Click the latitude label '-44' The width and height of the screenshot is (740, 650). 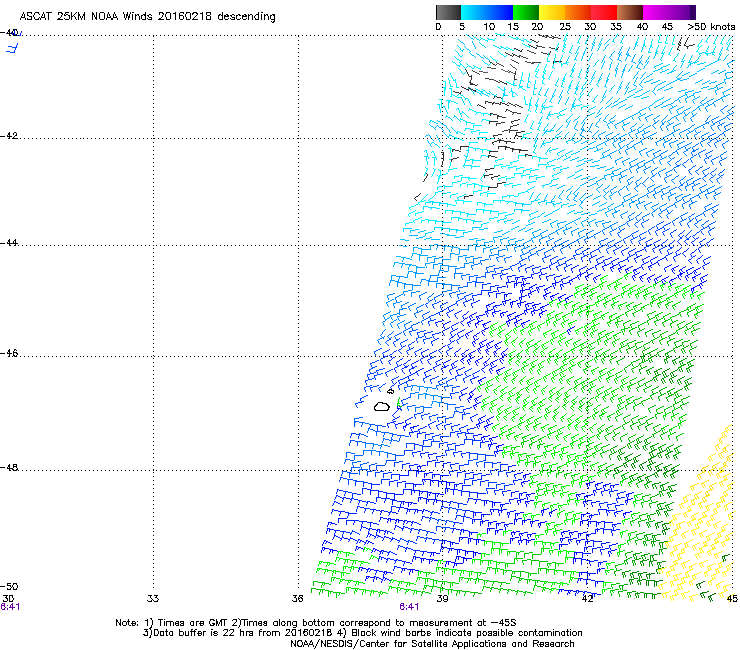tap(9, 243)
